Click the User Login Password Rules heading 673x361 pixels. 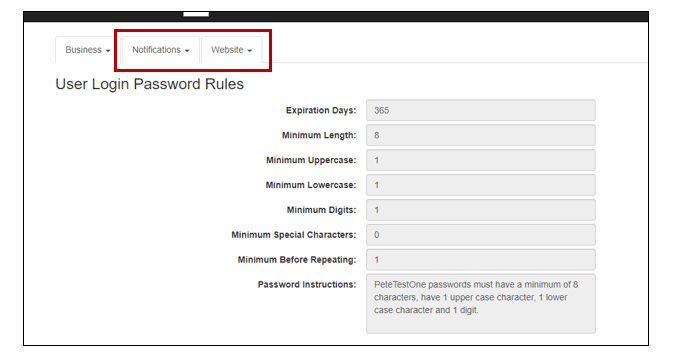(149, 84)
